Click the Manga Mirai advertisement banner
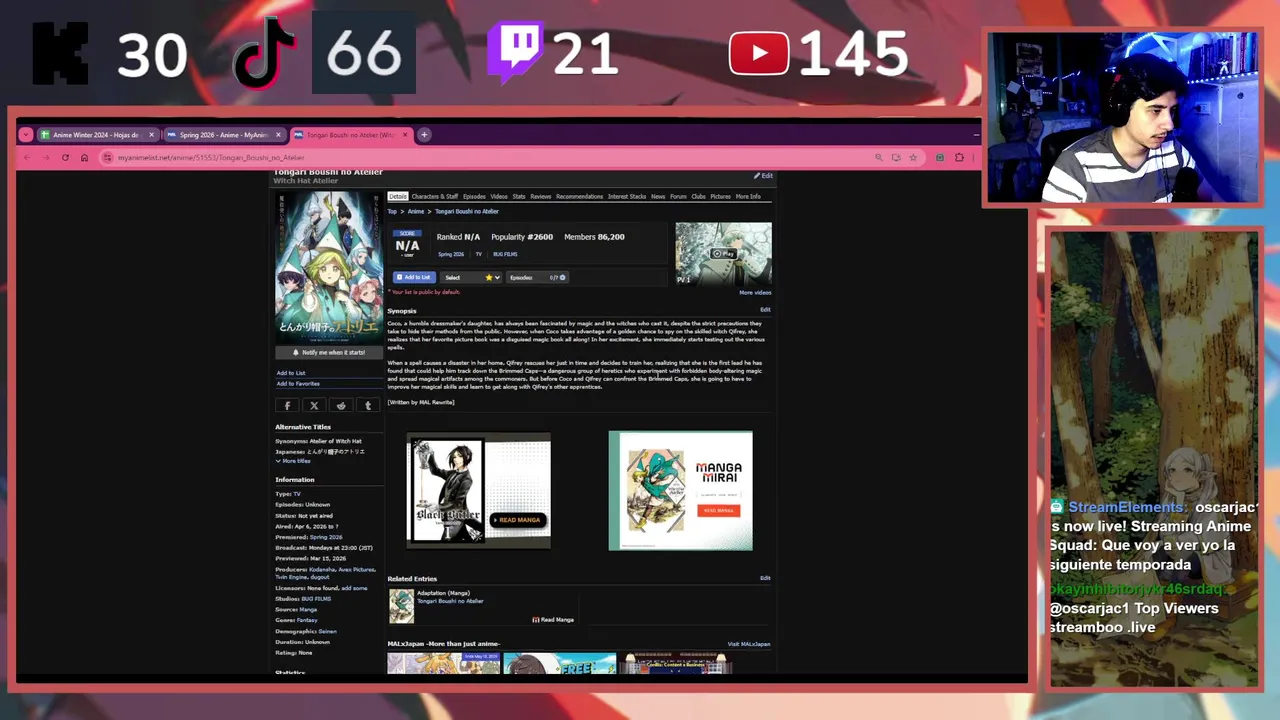The image size is (1280, 720). pyautogui.click(x=680, y=490)
